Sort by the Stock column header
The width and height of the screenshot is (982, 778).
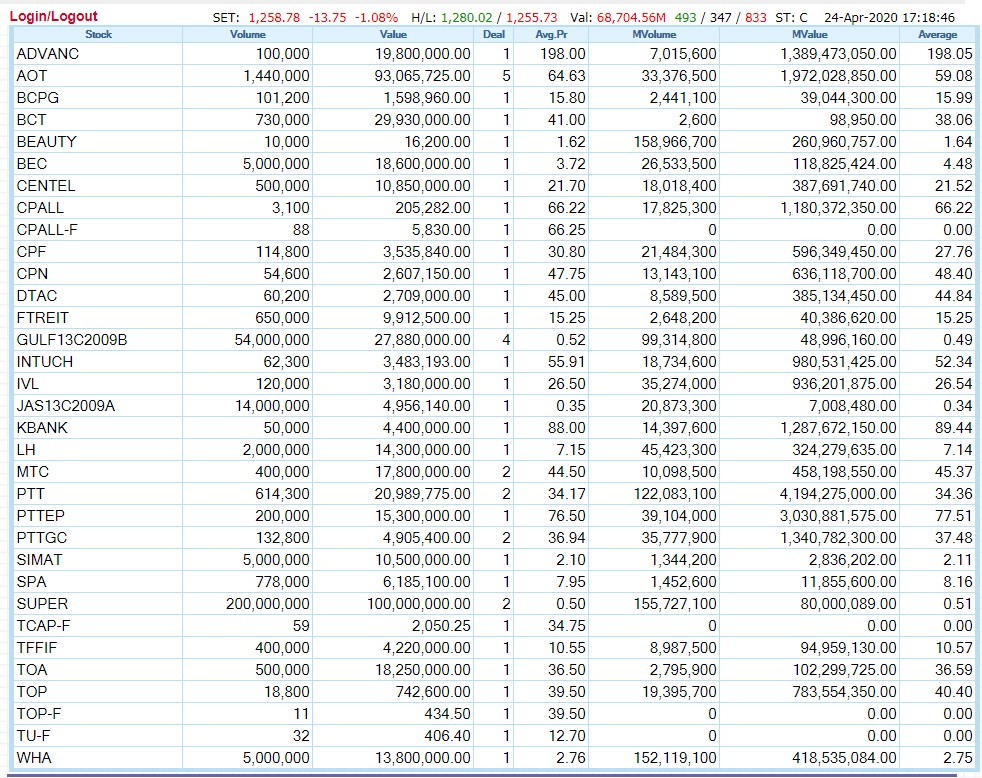coord(98,34)
